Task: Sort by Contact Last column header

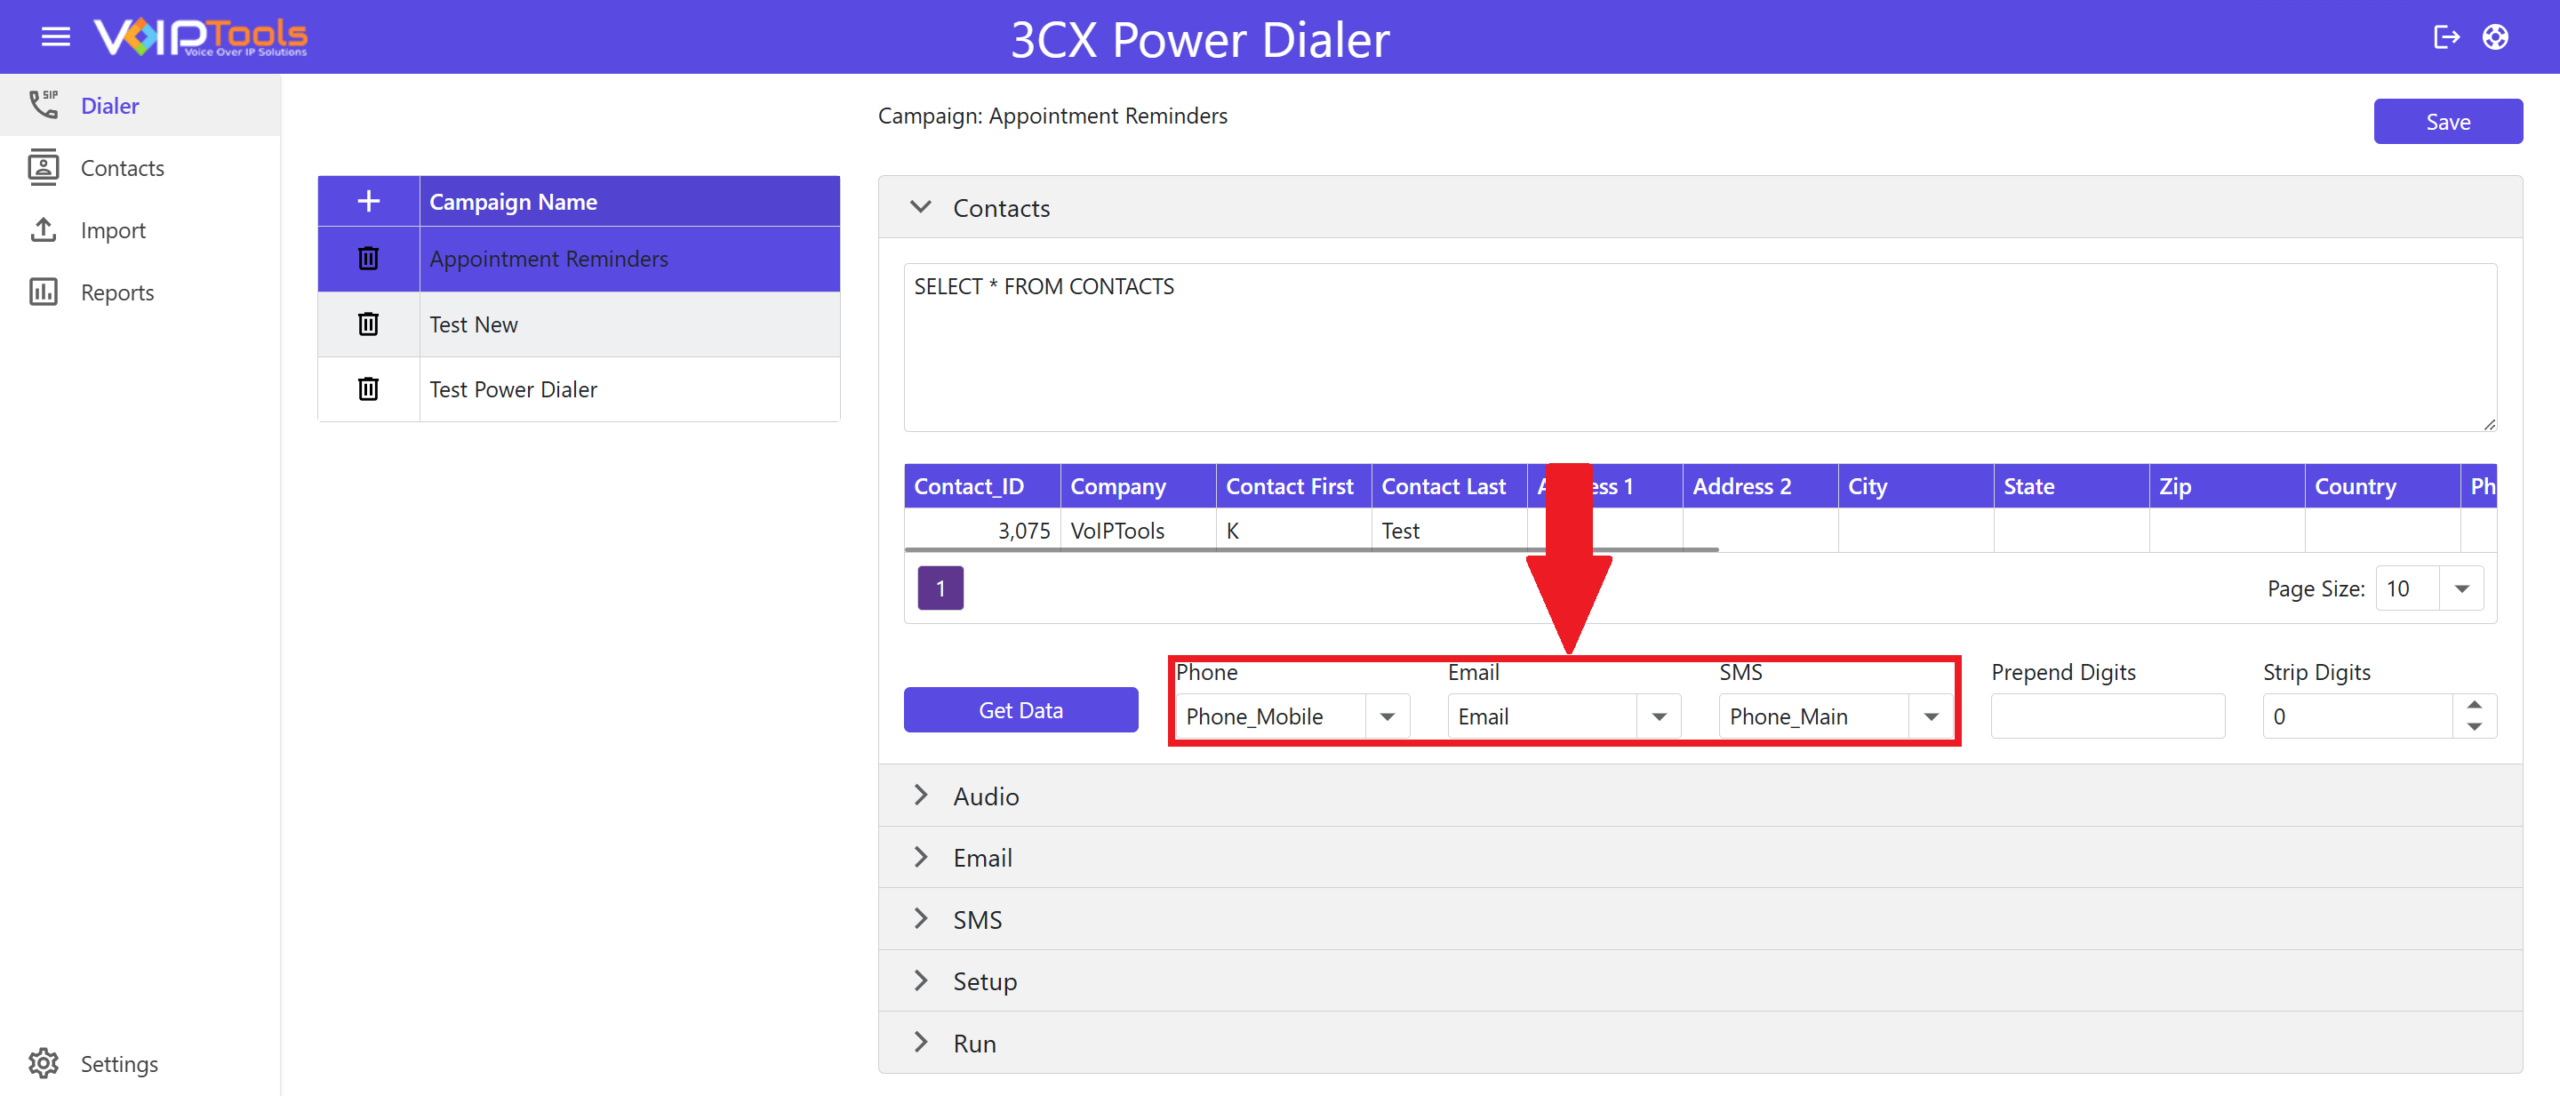Action: click(1450, 486)
